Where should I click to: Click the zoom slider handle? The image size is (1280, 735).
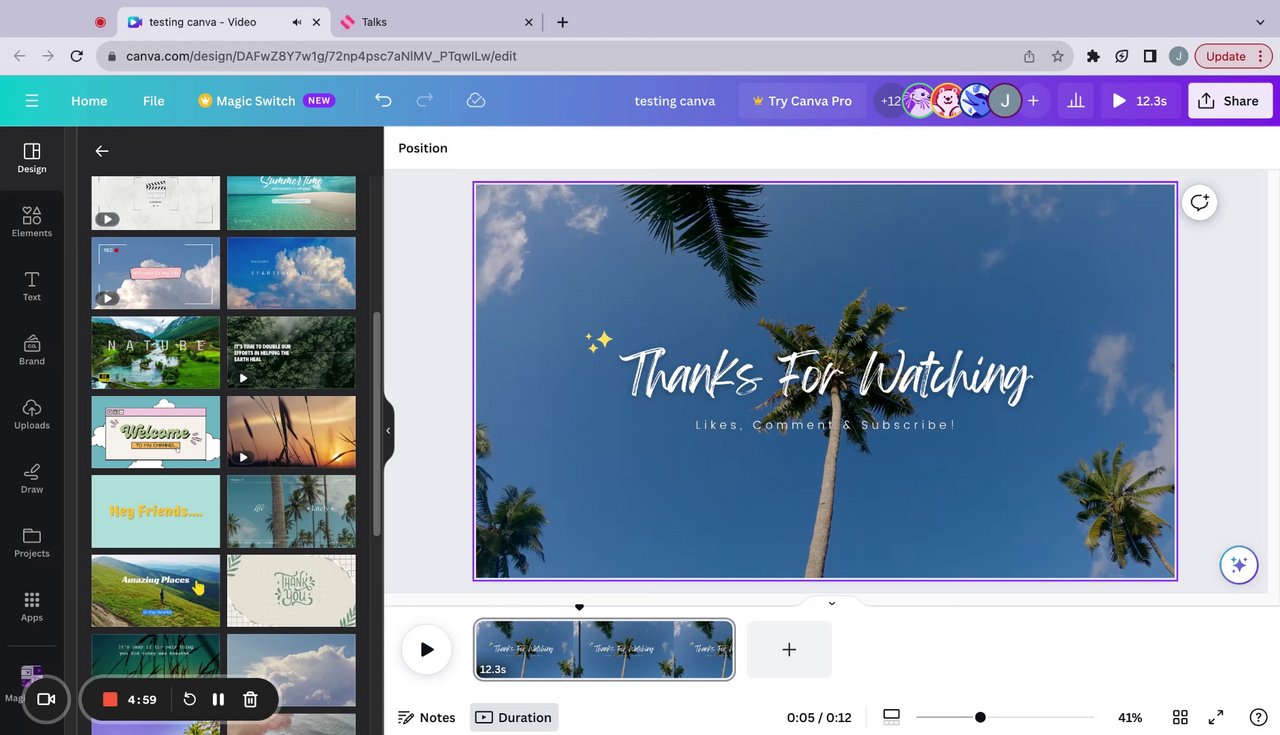point(980,717)
